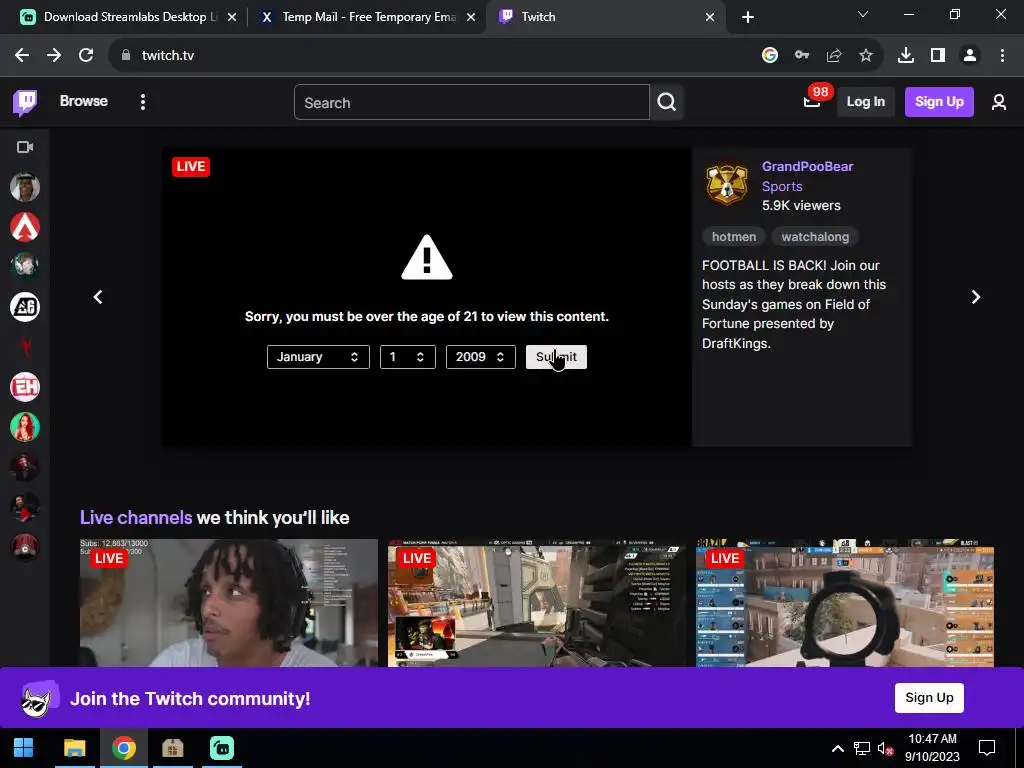The width and height of the screenshot is (1024, 768).
Task: Close the Streamlabs Desktop tab
Action: pyautogui.click(x=232, y=17)
